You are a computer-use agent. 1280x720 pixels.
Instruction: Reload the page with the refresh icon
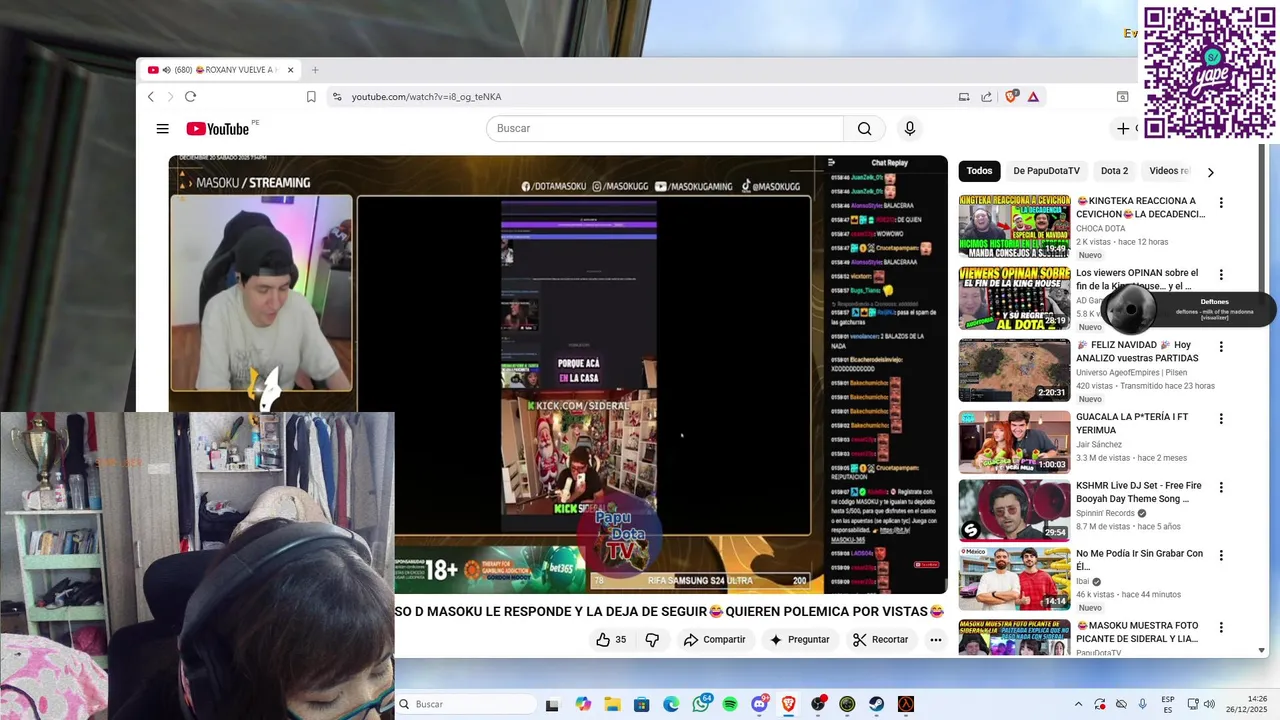190,97
